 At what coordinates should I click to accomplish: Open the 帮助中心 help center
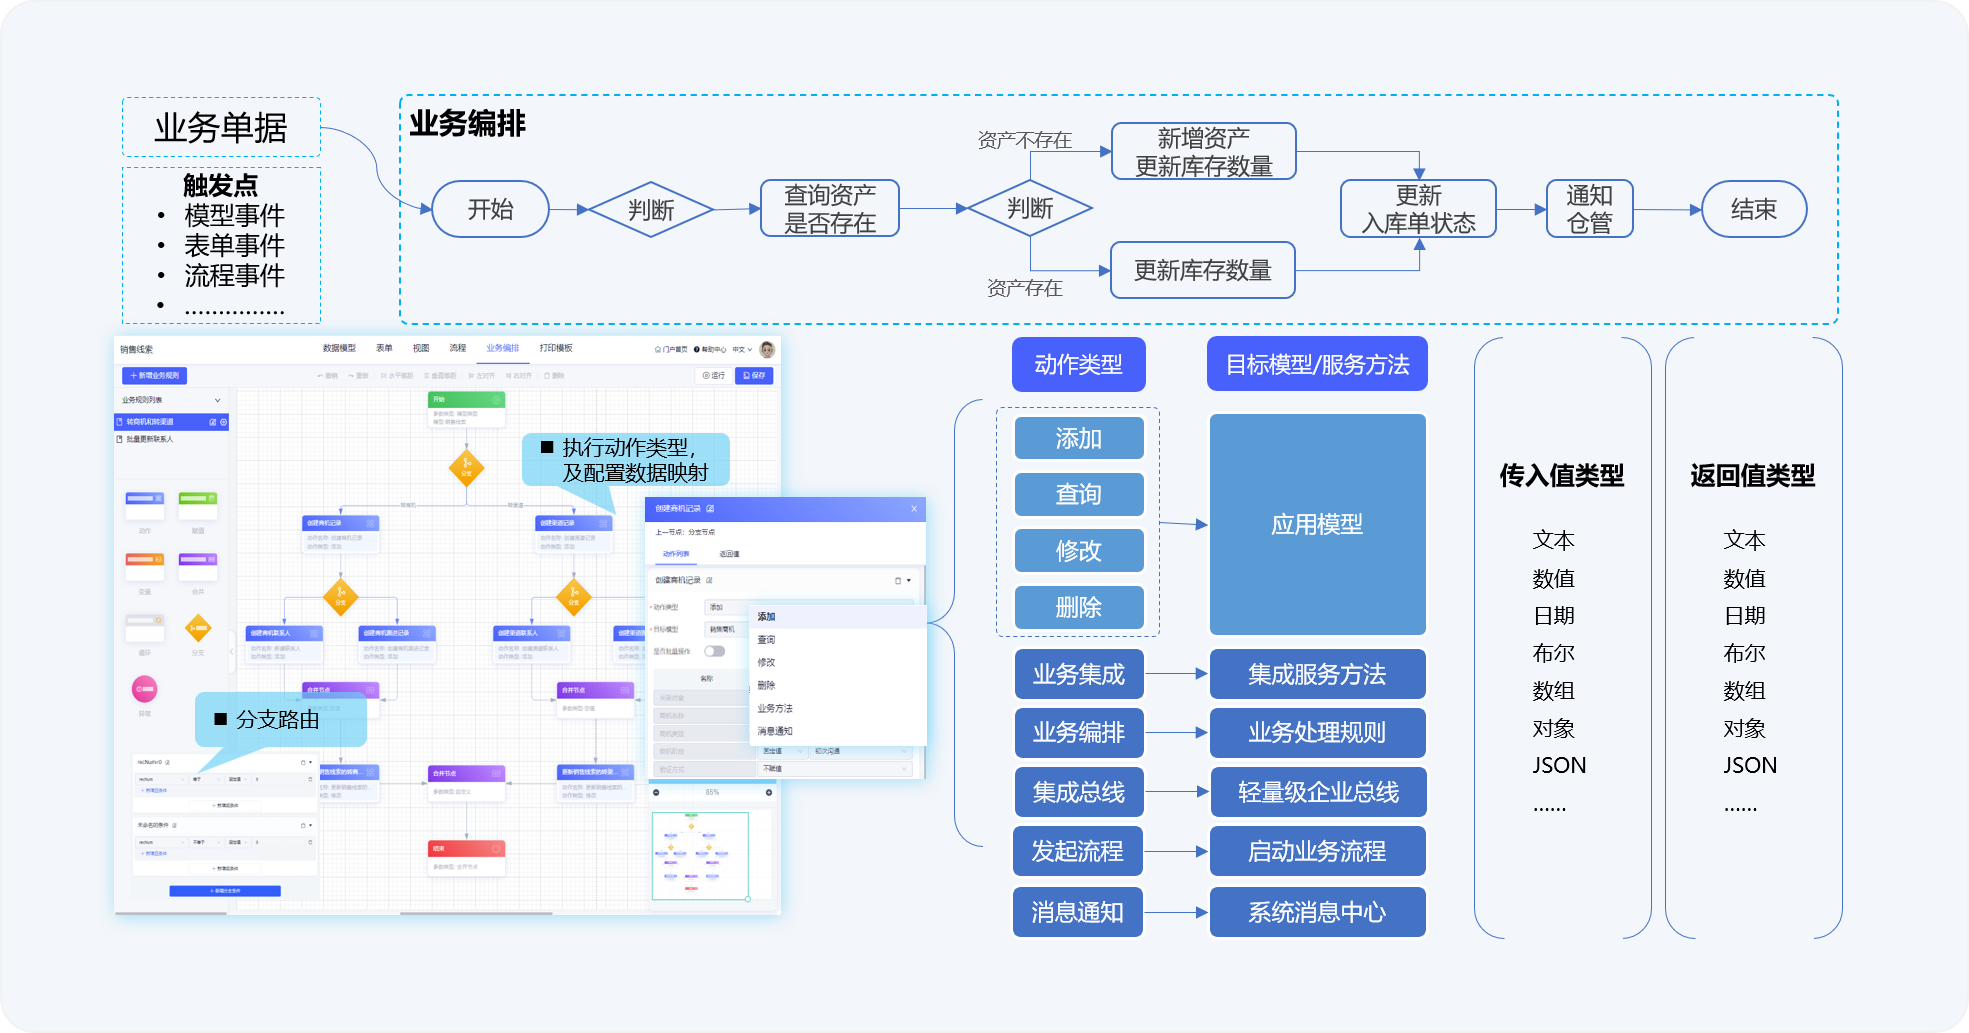[x=710, y=349]
